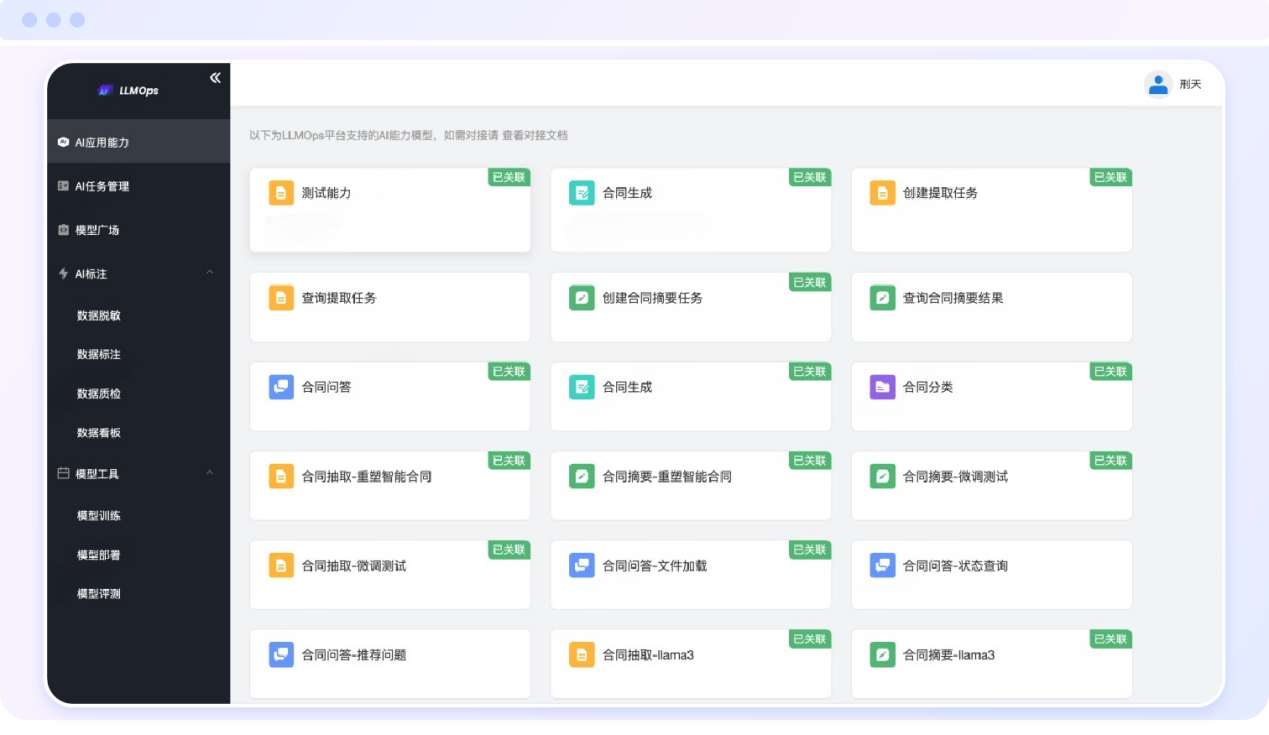Viewport: 1269px width, 735px height.
Task: Open the 模型广场 section
Action: click(96, 229)
